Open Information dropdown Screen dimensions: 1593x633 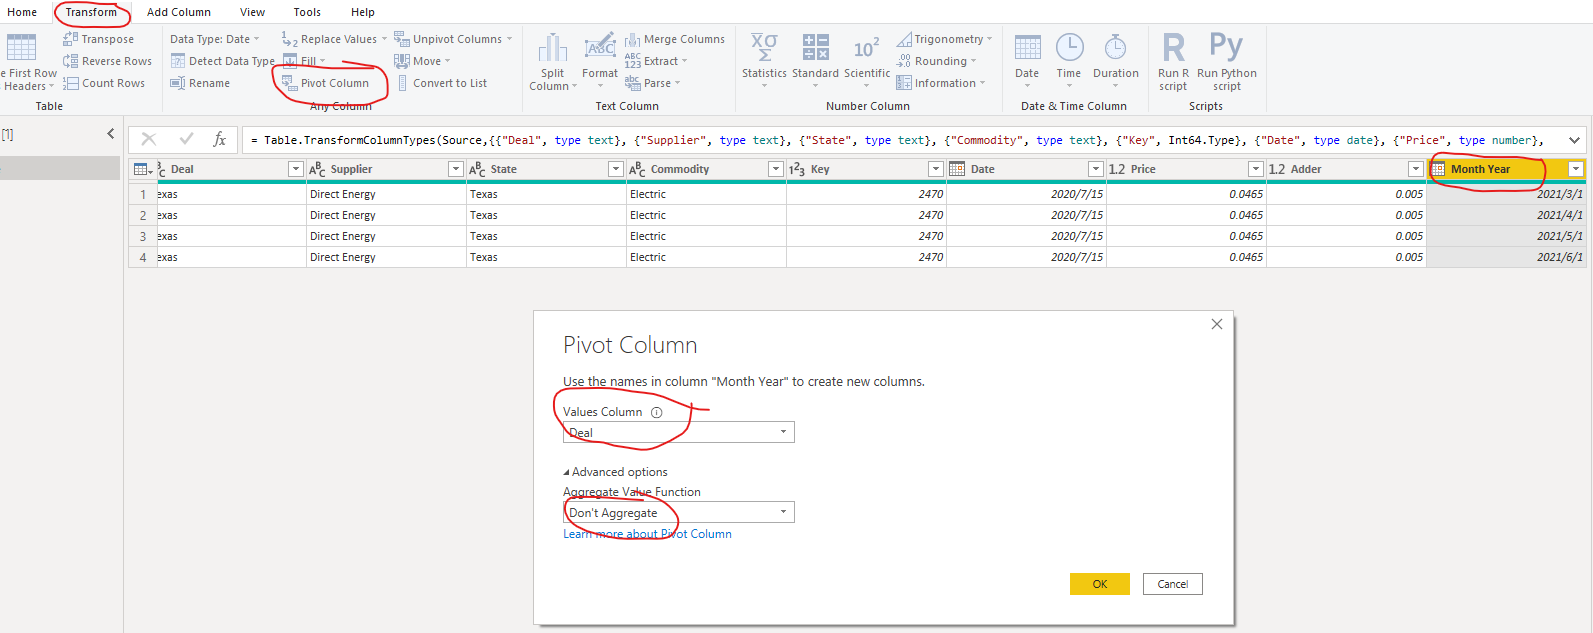(940, 83)
